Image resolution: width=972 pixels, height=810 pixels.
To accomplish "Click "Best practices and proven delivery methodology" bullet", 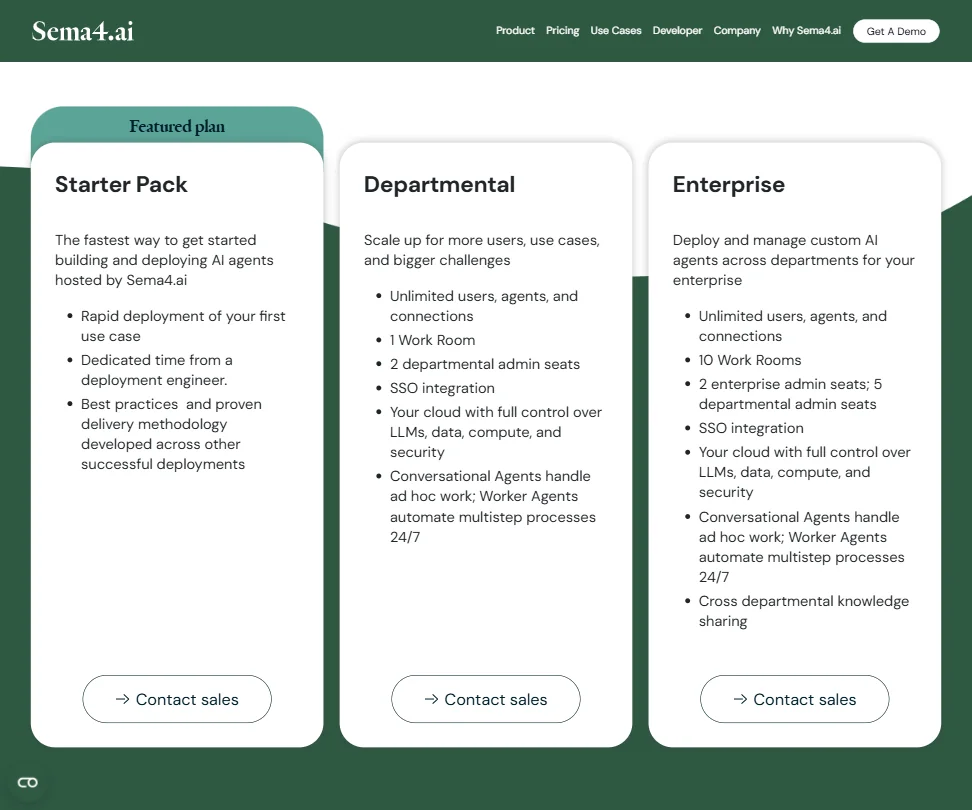I will click(171, 434).
